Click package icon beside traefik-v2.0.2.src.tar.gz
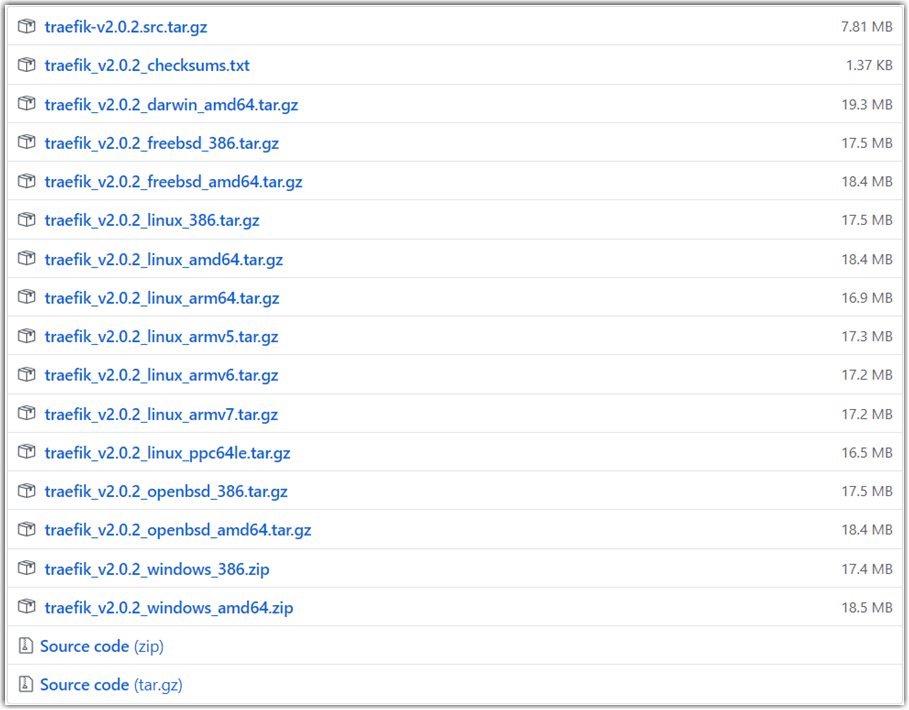The image size is (909, 710). point(26,26)
